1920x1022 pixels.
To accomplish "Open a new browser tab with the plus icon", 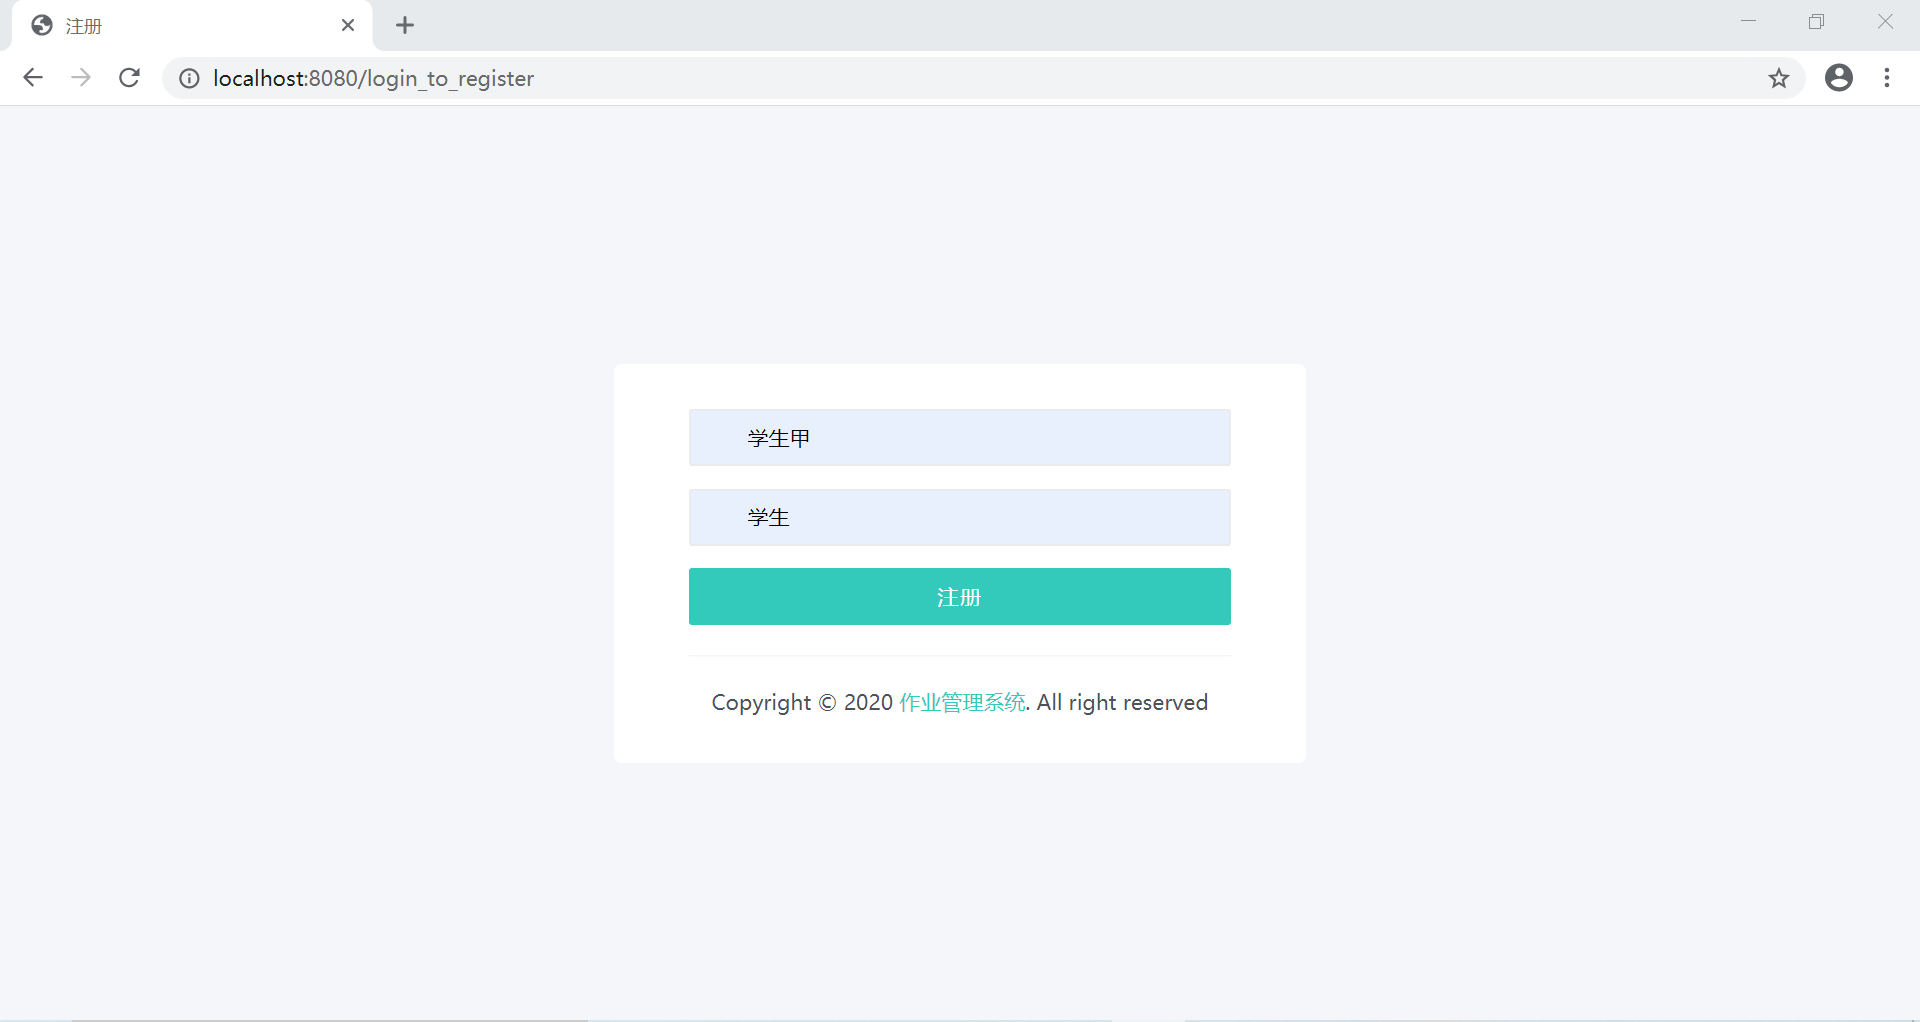I will (404, 25).
